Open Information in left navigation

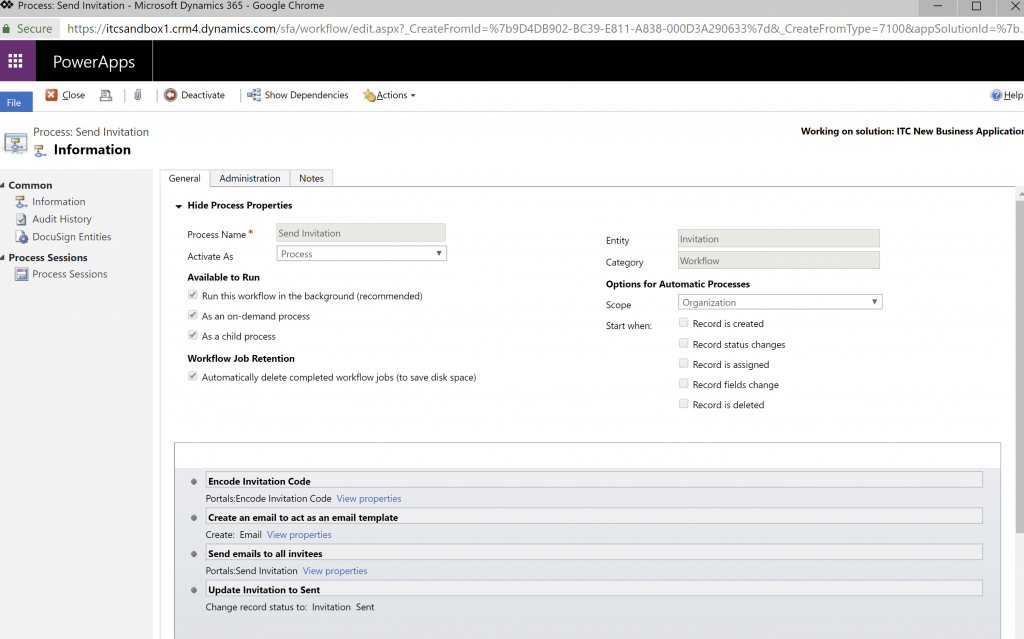tap(59, 202)
